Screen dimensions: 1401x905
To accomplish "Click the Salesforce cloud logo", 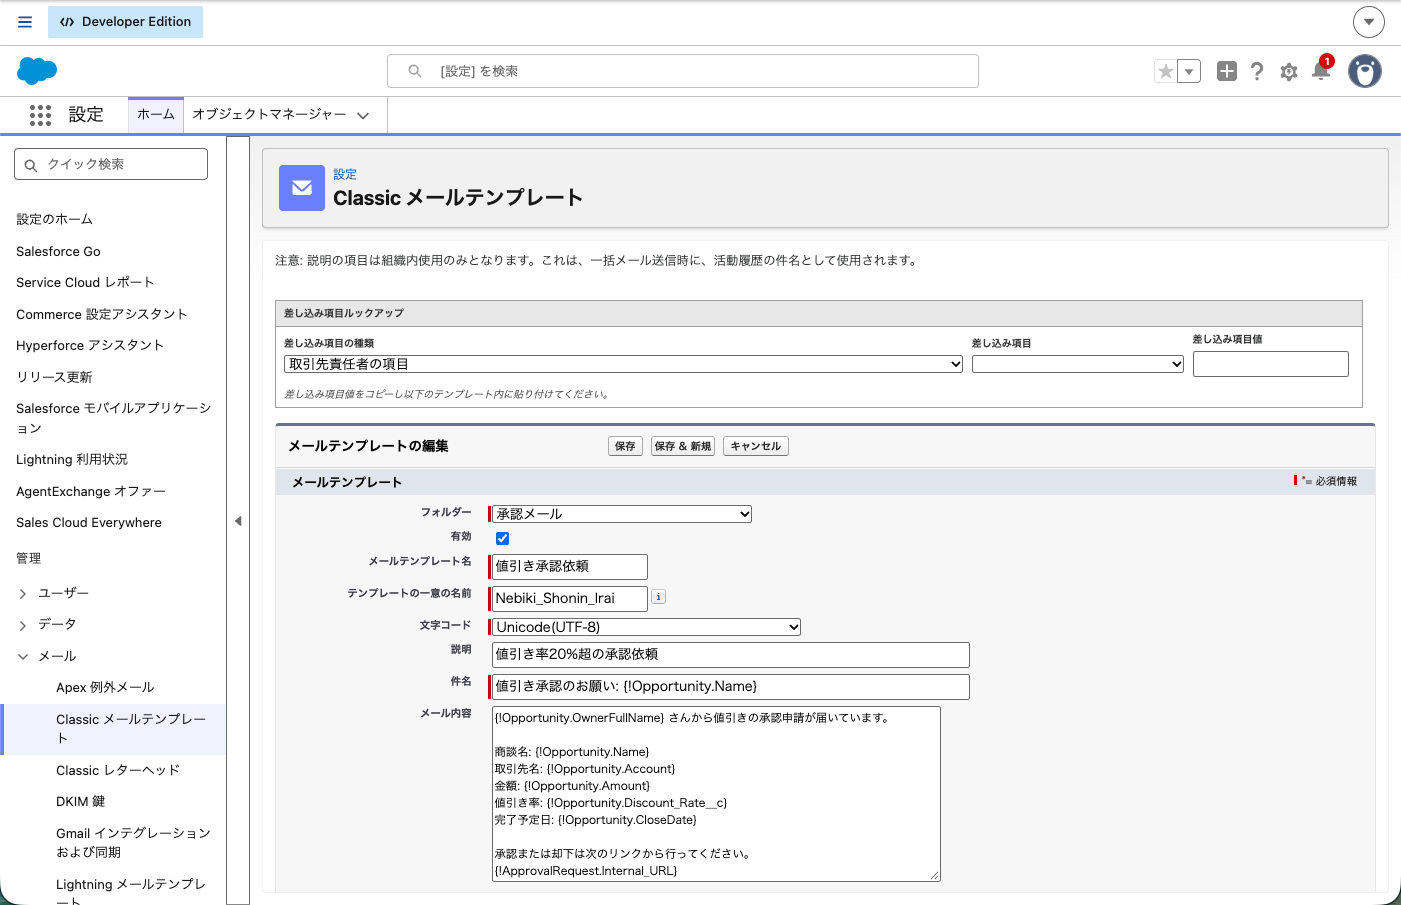I will coord(37,71).
